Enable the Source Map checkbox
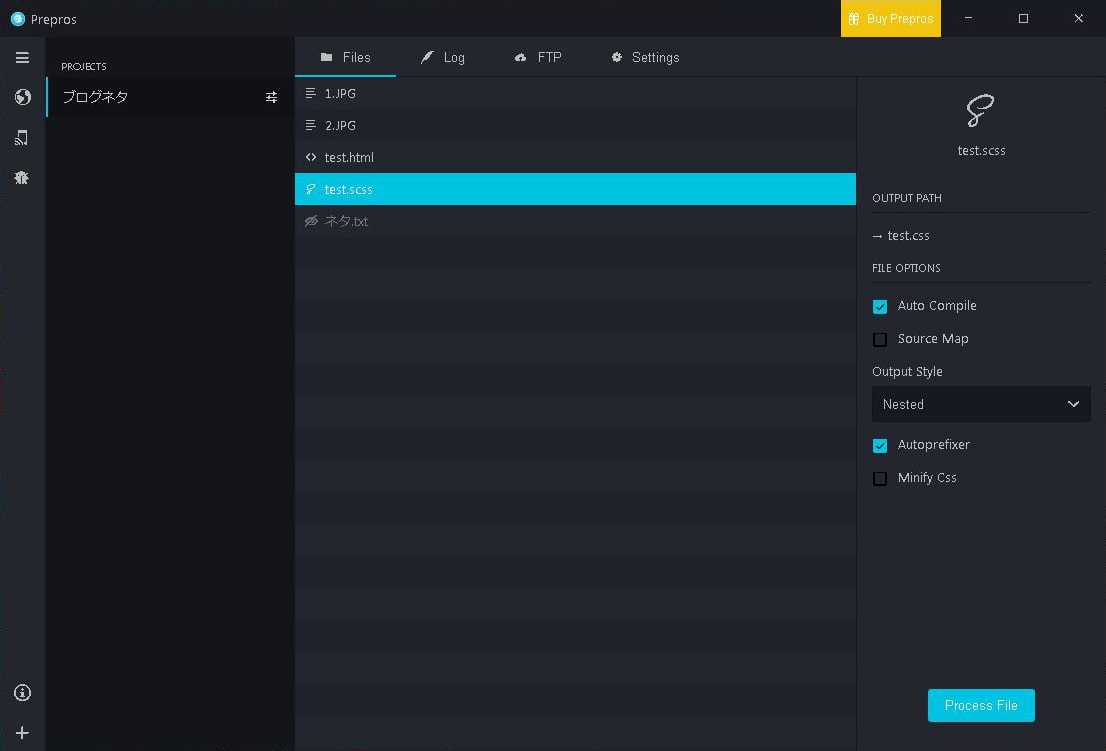This screenshot has height=751, width=1106. coord(880,340)
